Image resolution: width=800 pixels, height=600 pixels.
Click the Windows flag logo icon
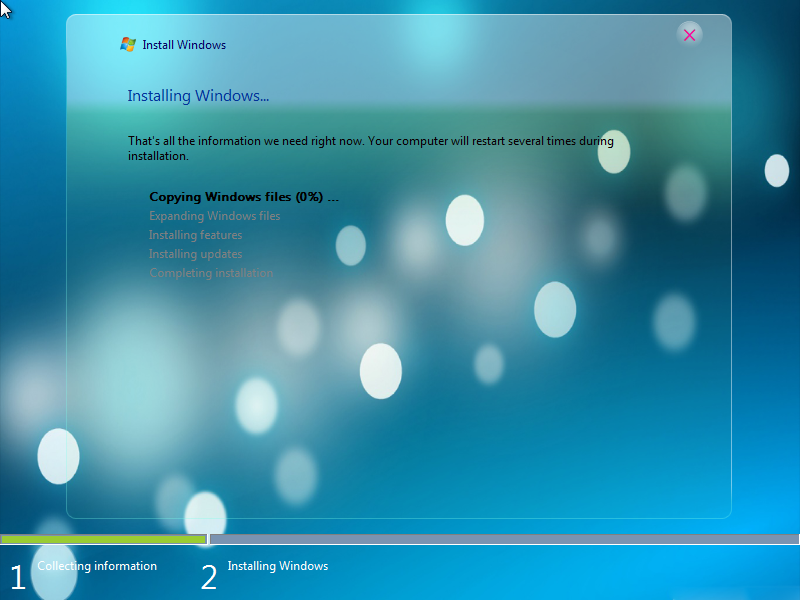coord(128,44)
